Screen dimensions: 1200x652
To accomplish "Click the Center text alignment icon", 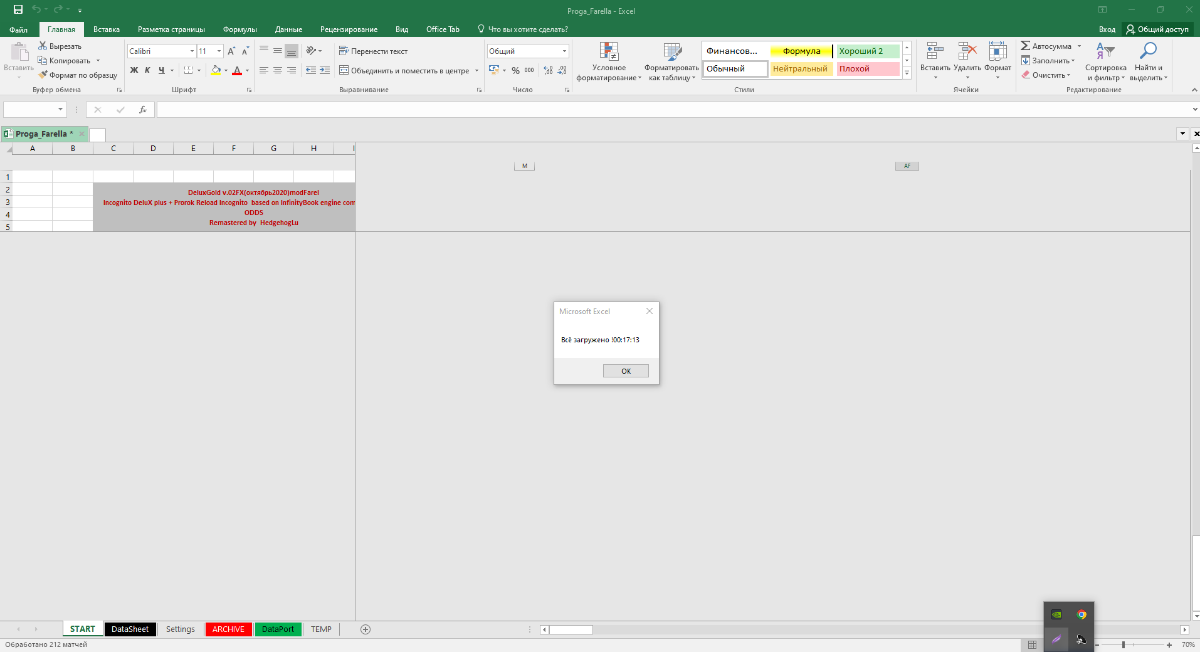I will click(277, 70).
